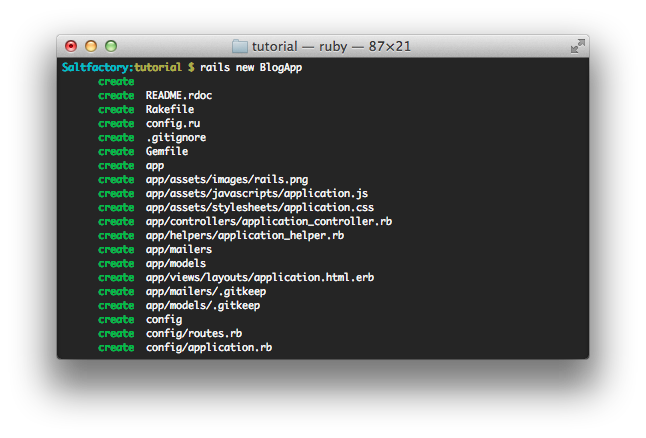Click the red close window button
646x438 pixels.
click(71, 46)
